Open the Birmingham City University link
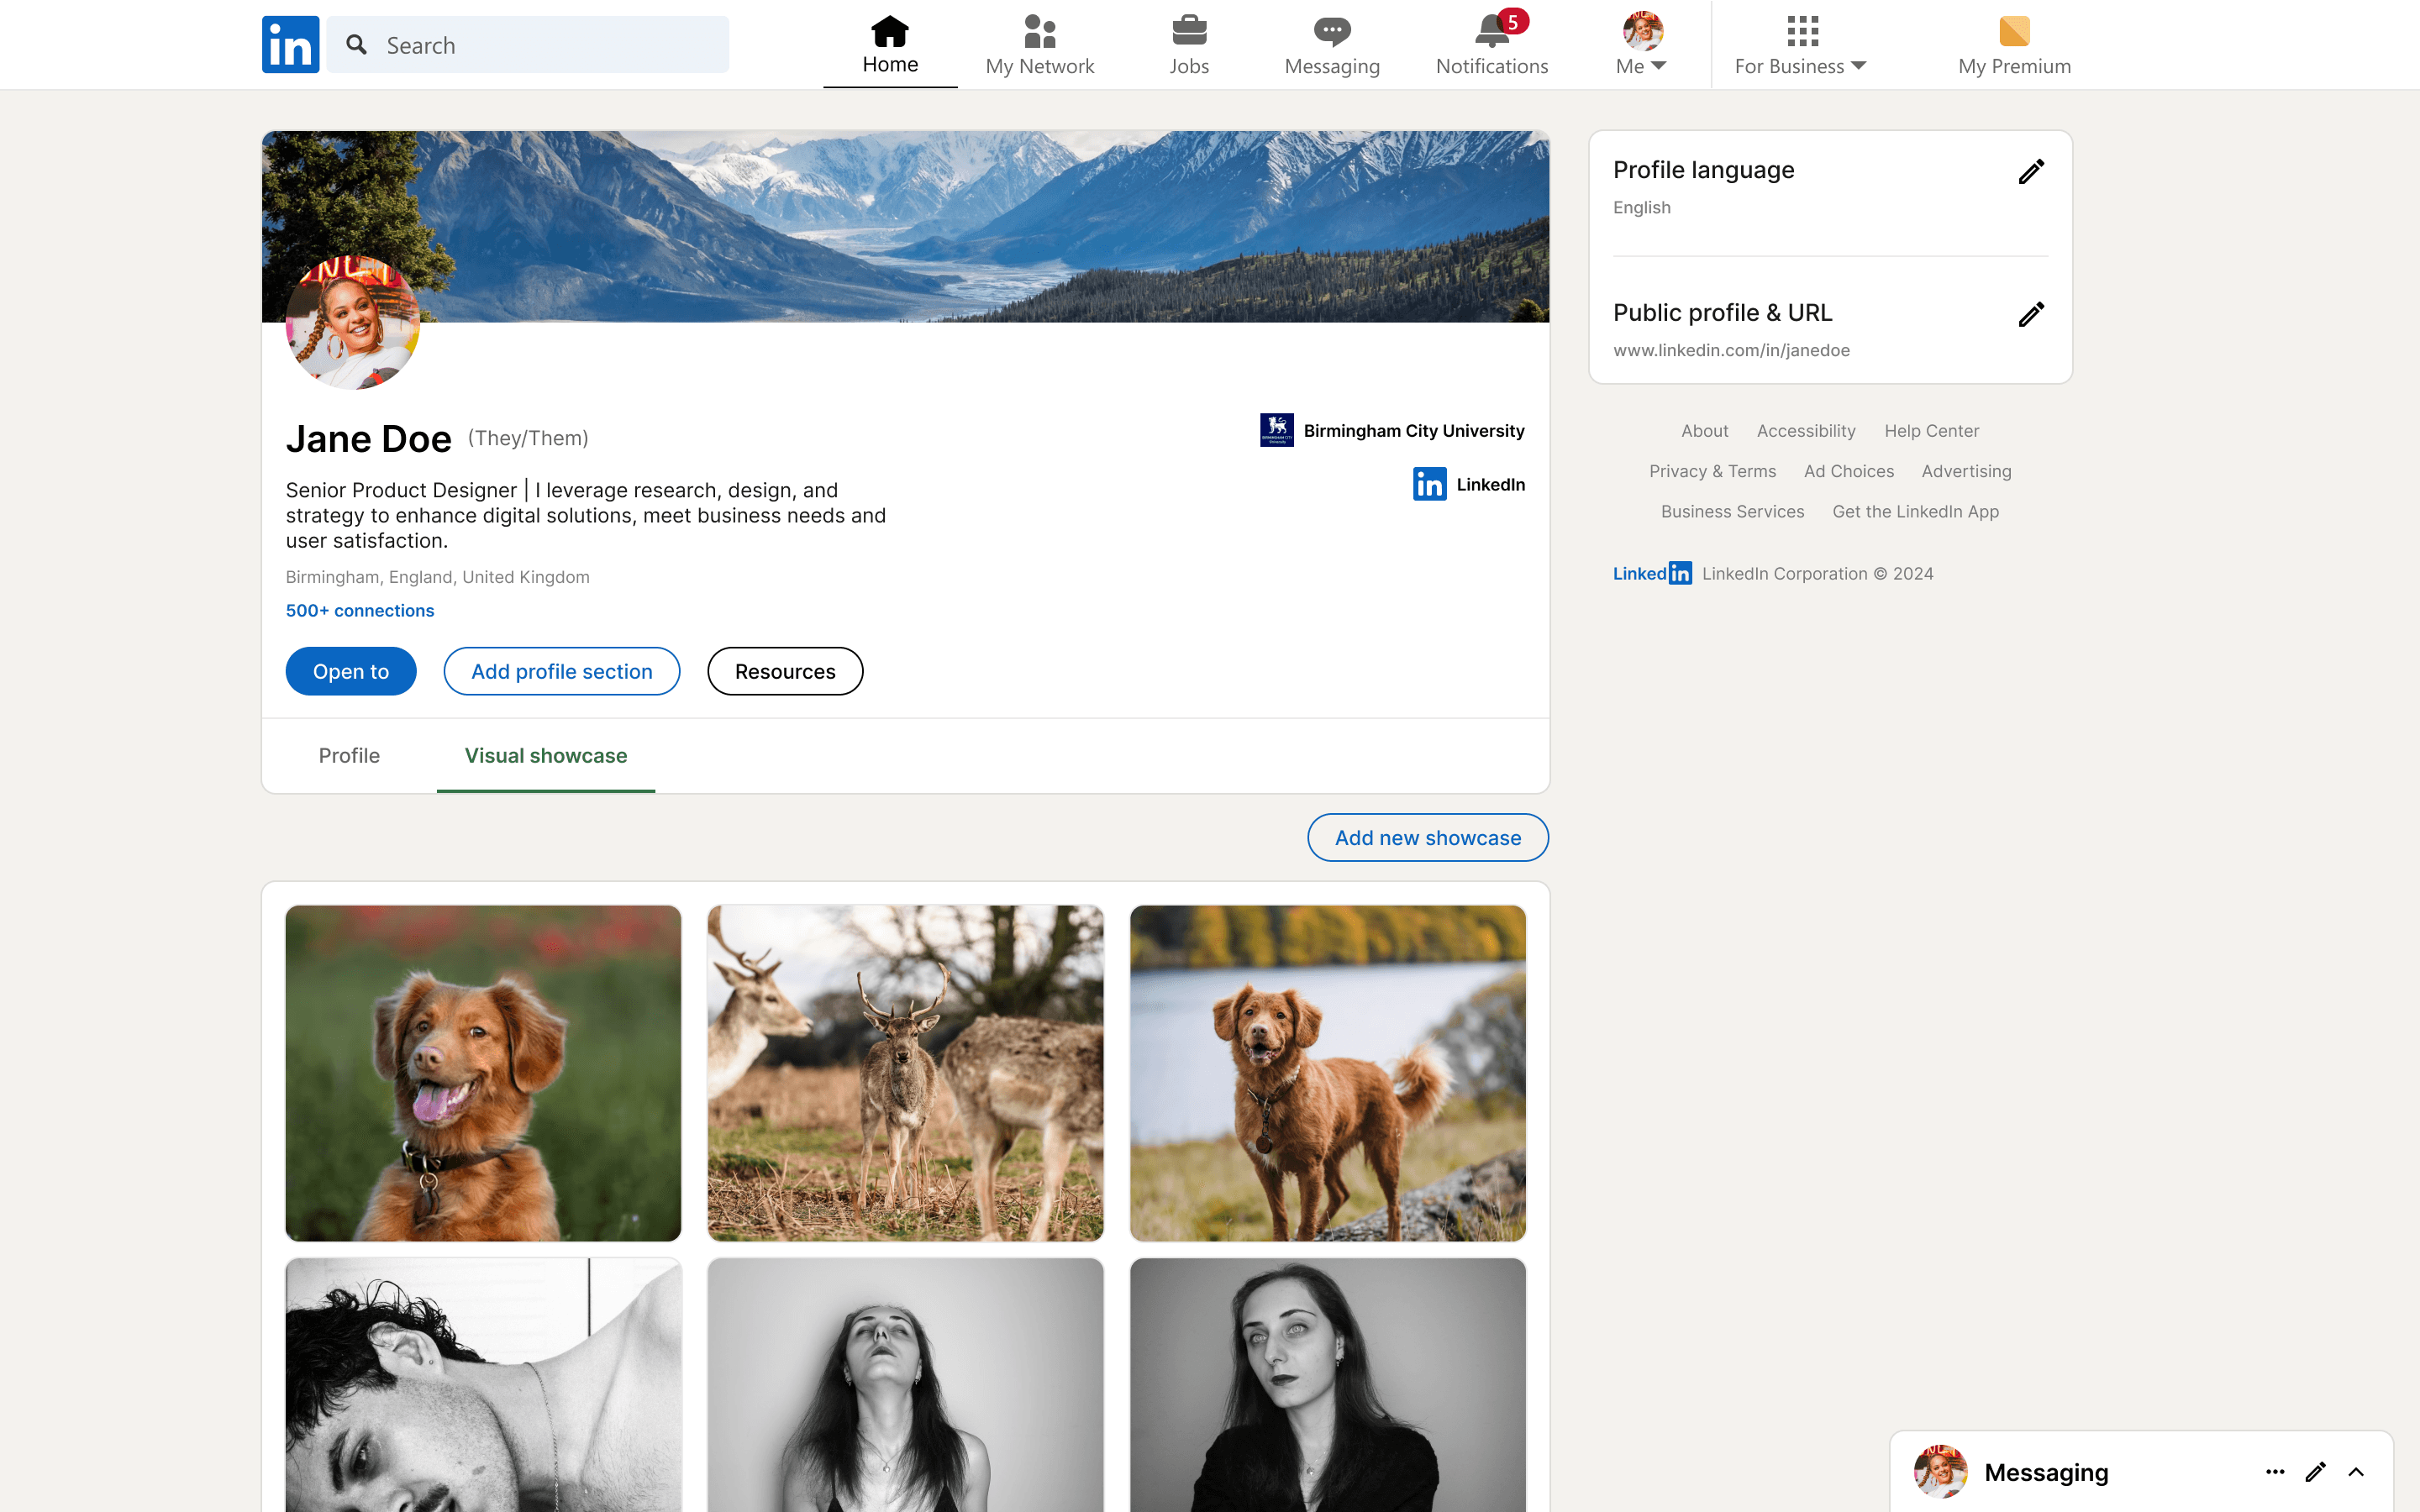2420x1512 pixels. coord(1413,431)
